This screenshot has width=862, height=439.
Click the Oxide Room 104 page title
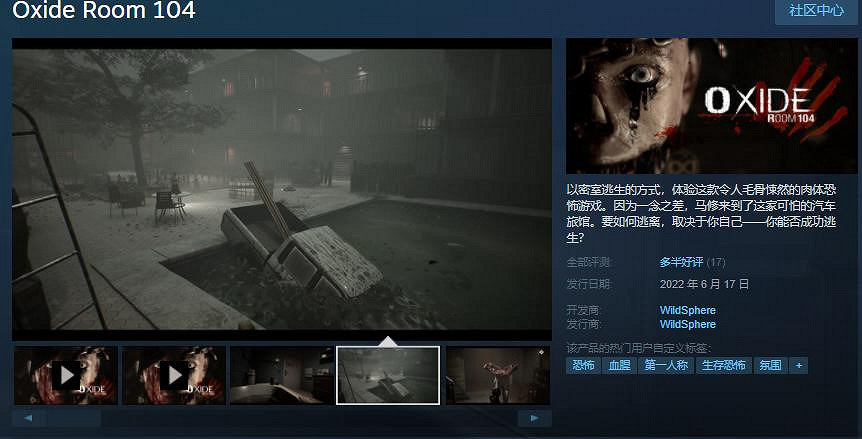tap(104, 10)
